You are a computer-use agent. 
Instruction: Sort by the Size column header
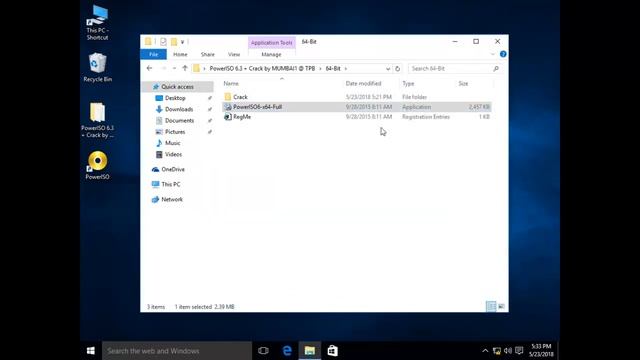click(x=463, y=83)
